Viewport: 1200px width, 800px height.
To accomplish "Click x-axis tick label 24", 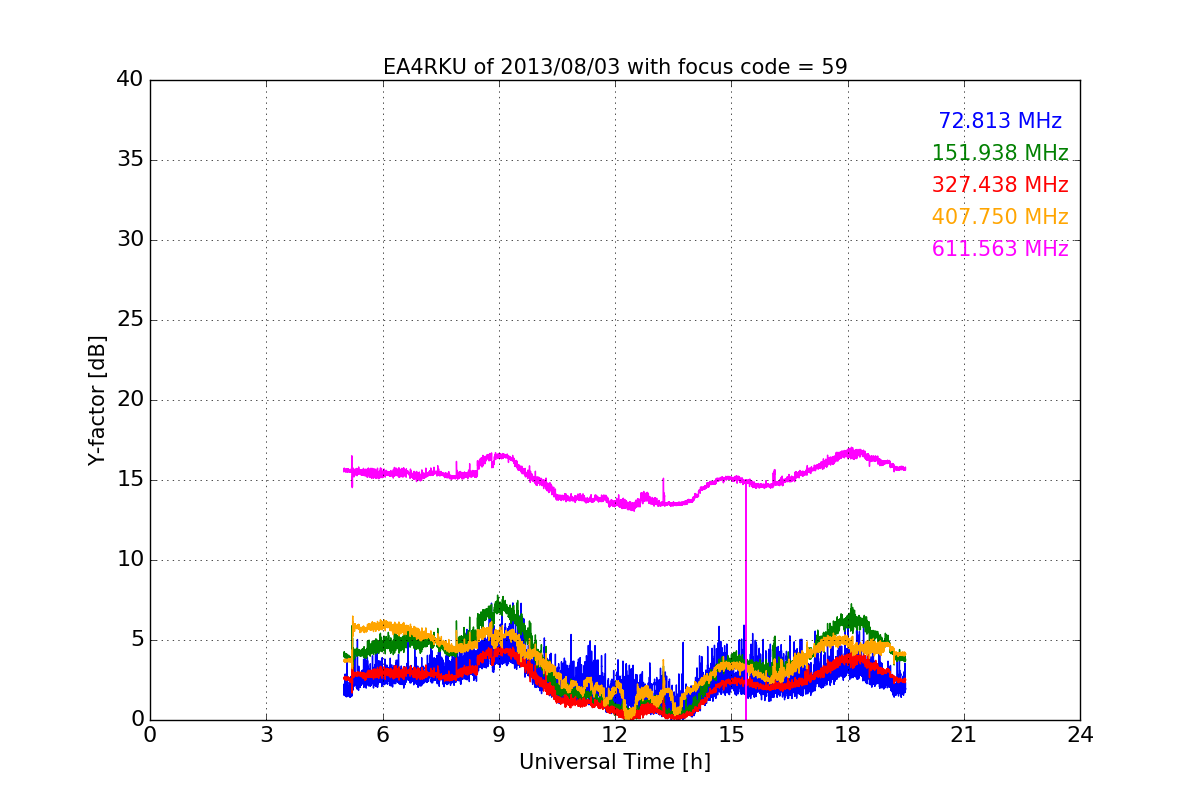I will (x=1080, y=734).
